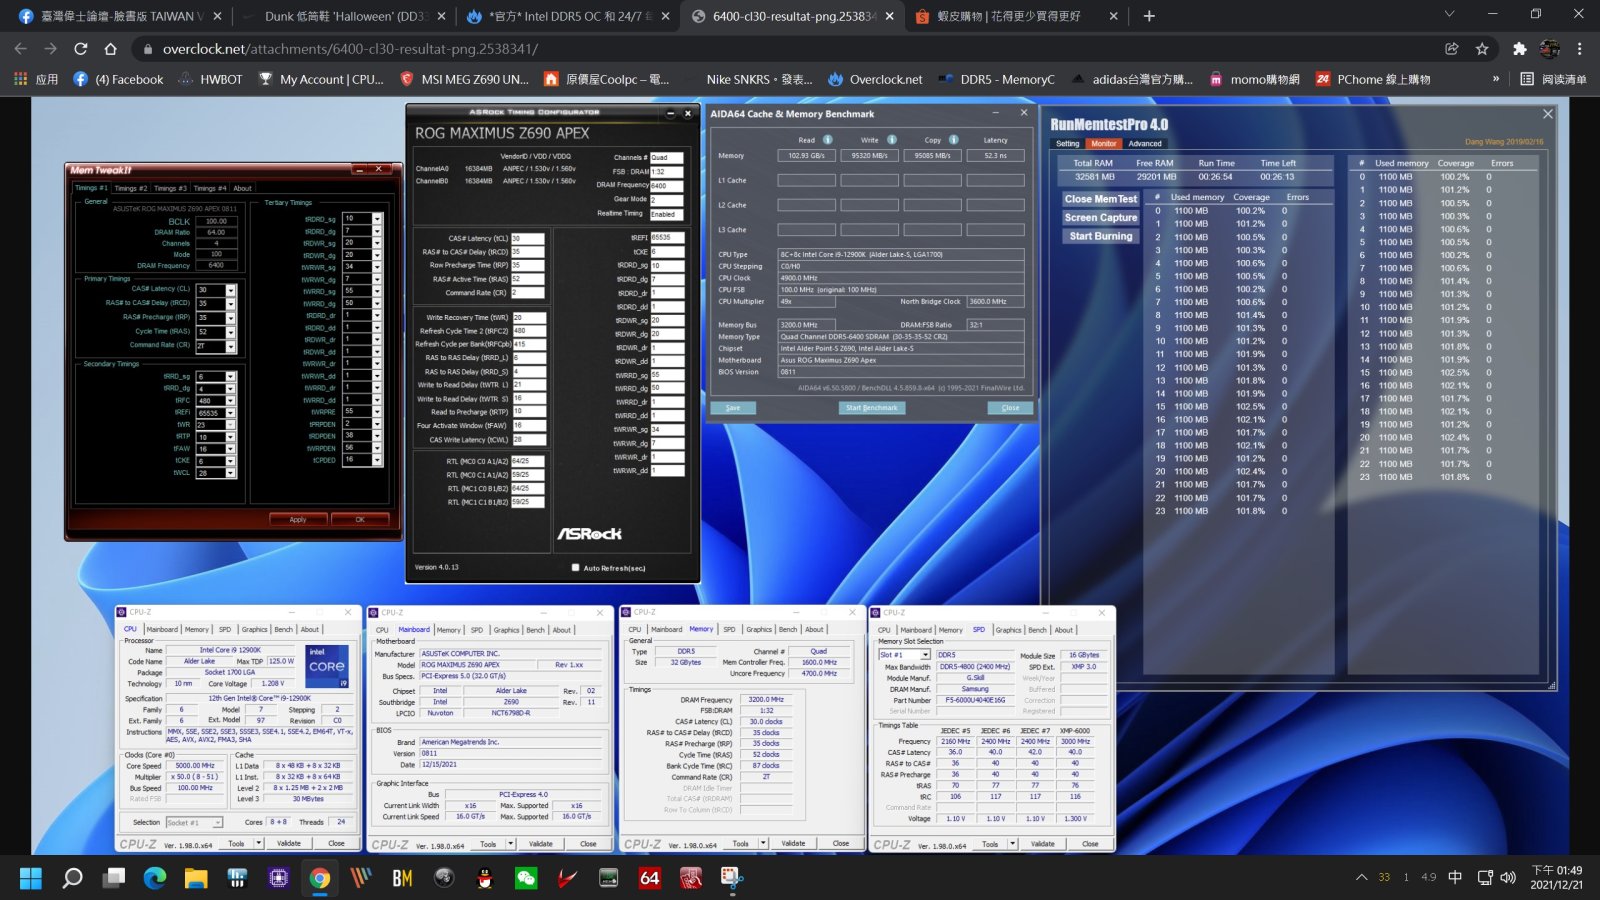Open the AIDA64 '64' taskbar icon
Screen dimensions: 1600x900
click(x=650, y=878)
